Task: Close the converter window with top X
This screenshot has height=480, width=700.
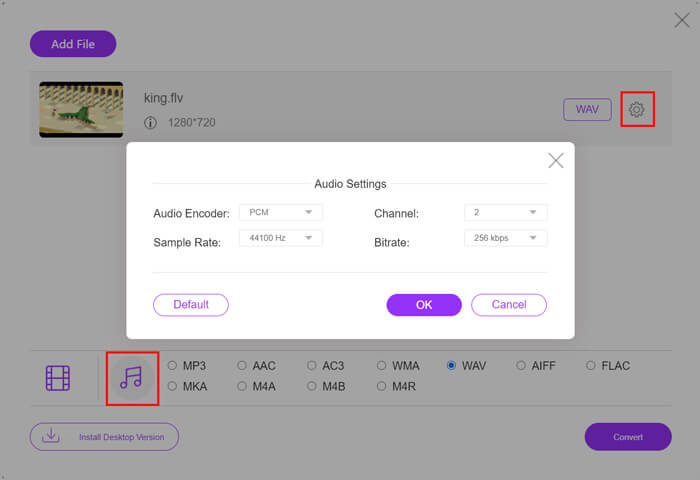Action: point(682,20)
